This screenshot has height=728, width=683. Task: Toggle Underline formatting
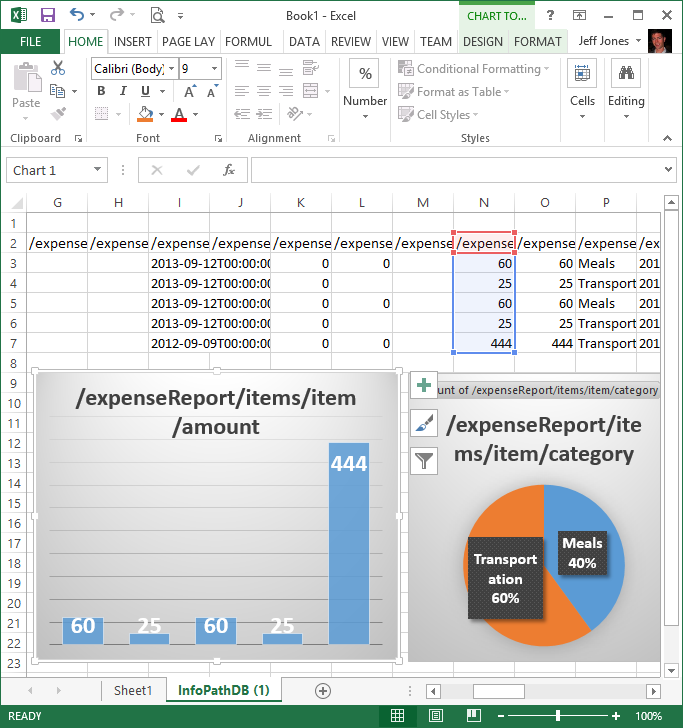(x=145, y=91)
